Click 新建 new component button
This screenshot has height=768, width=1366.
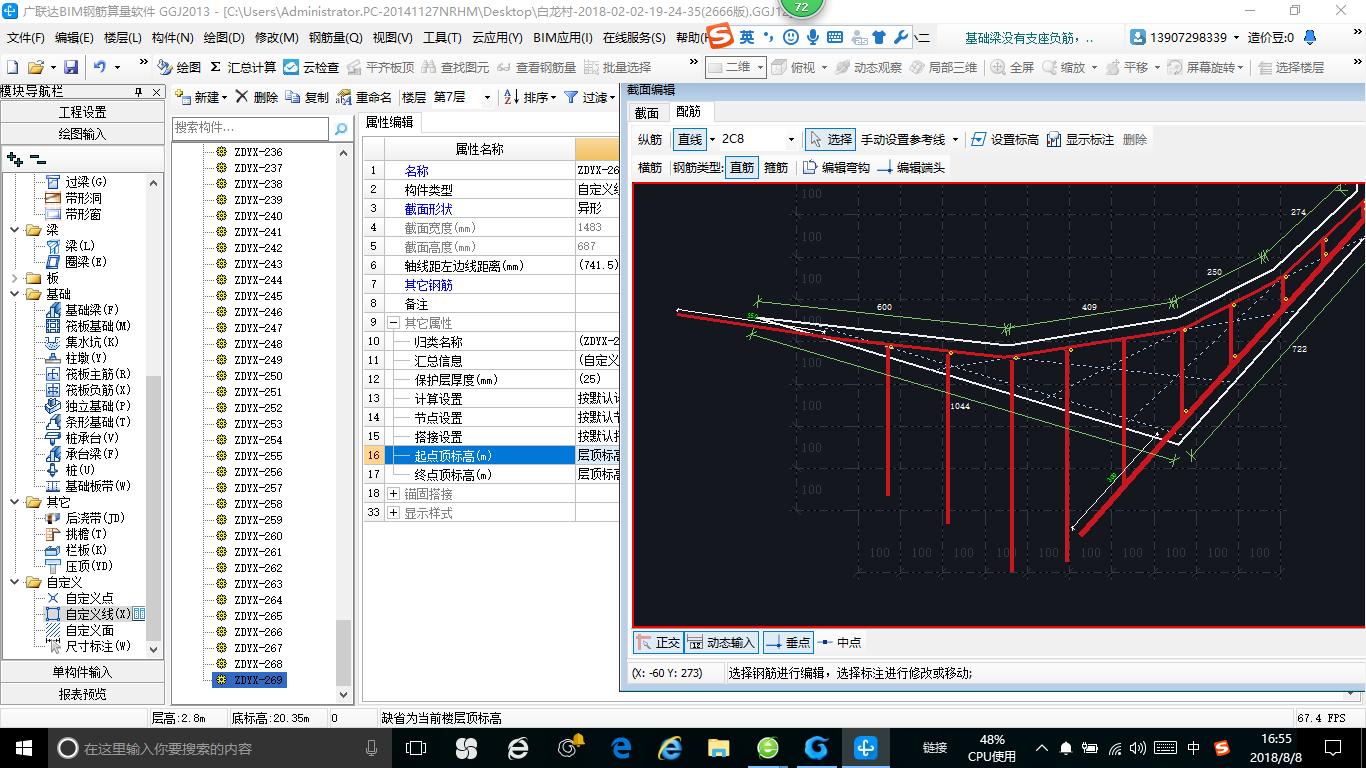(201, 97)
